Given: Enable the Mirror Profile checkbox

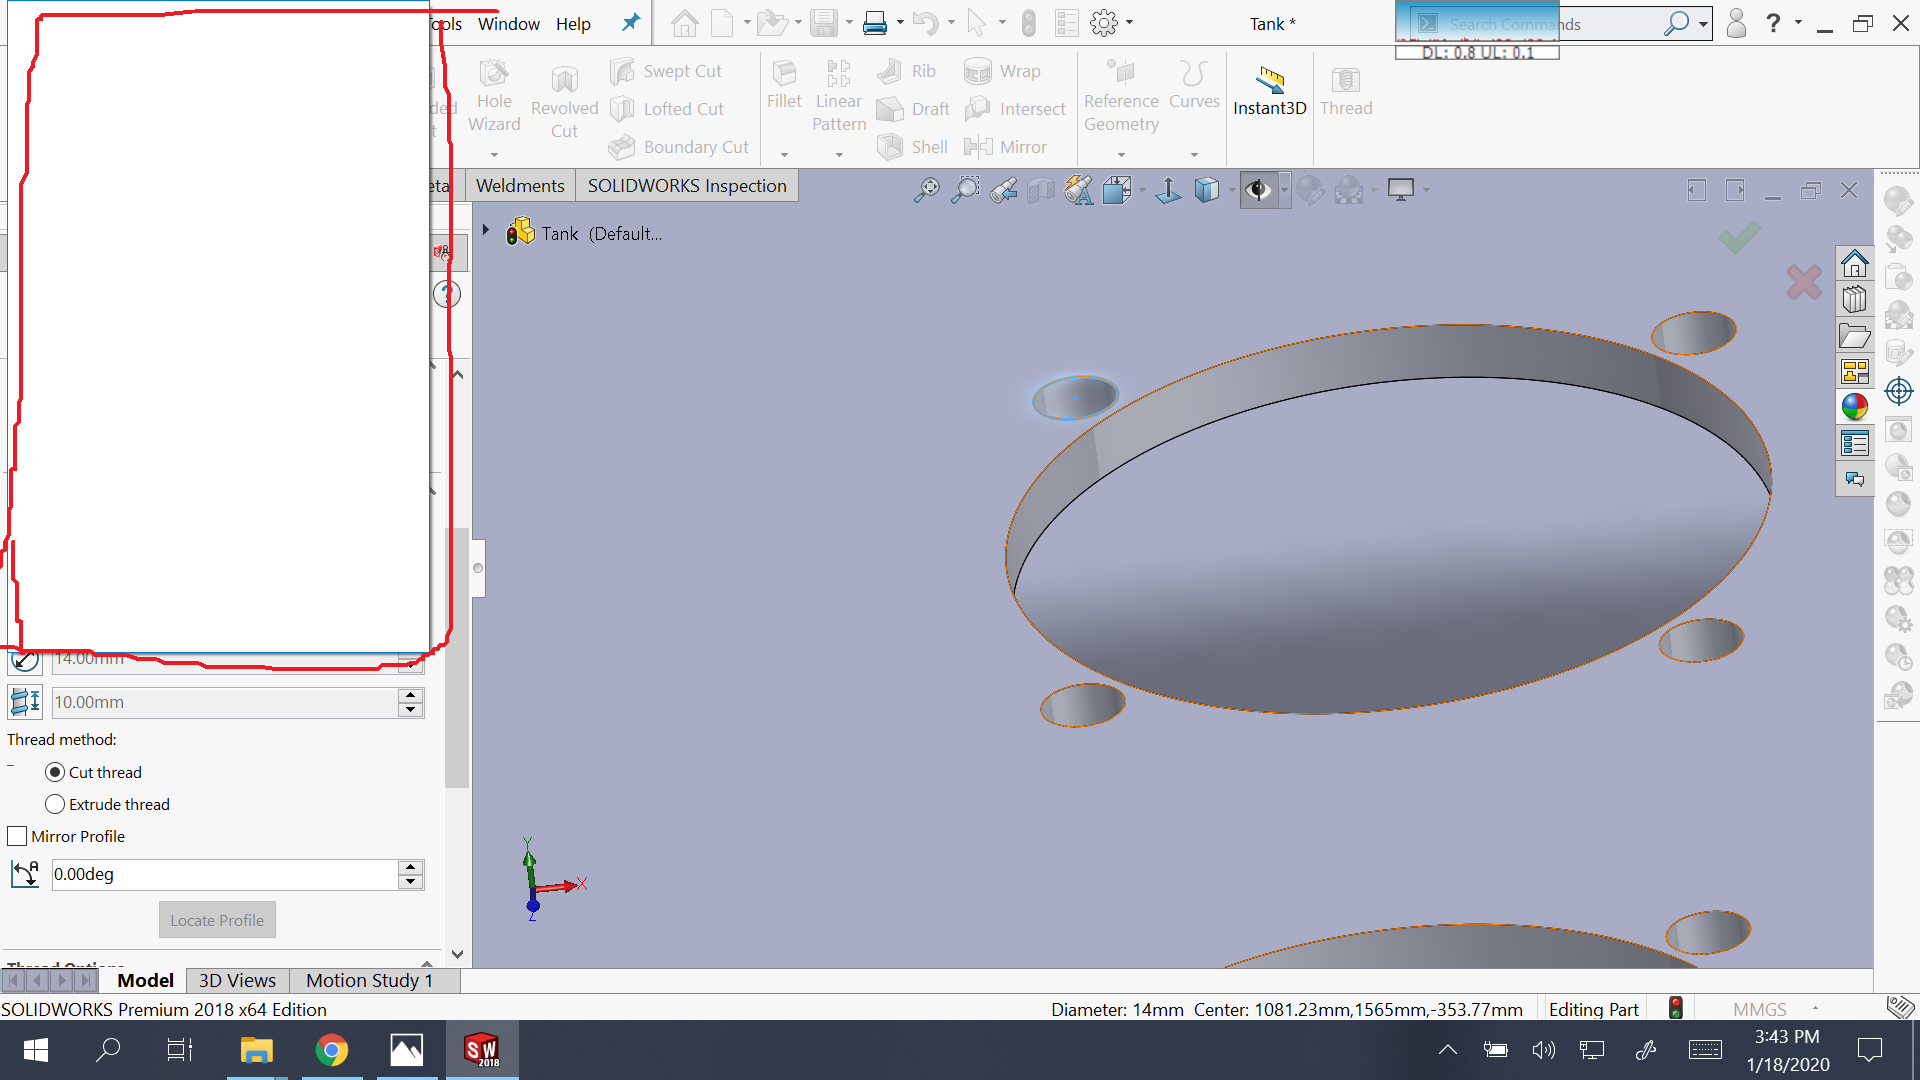Looking at the screenshot, I should click(x=17, y=836).
